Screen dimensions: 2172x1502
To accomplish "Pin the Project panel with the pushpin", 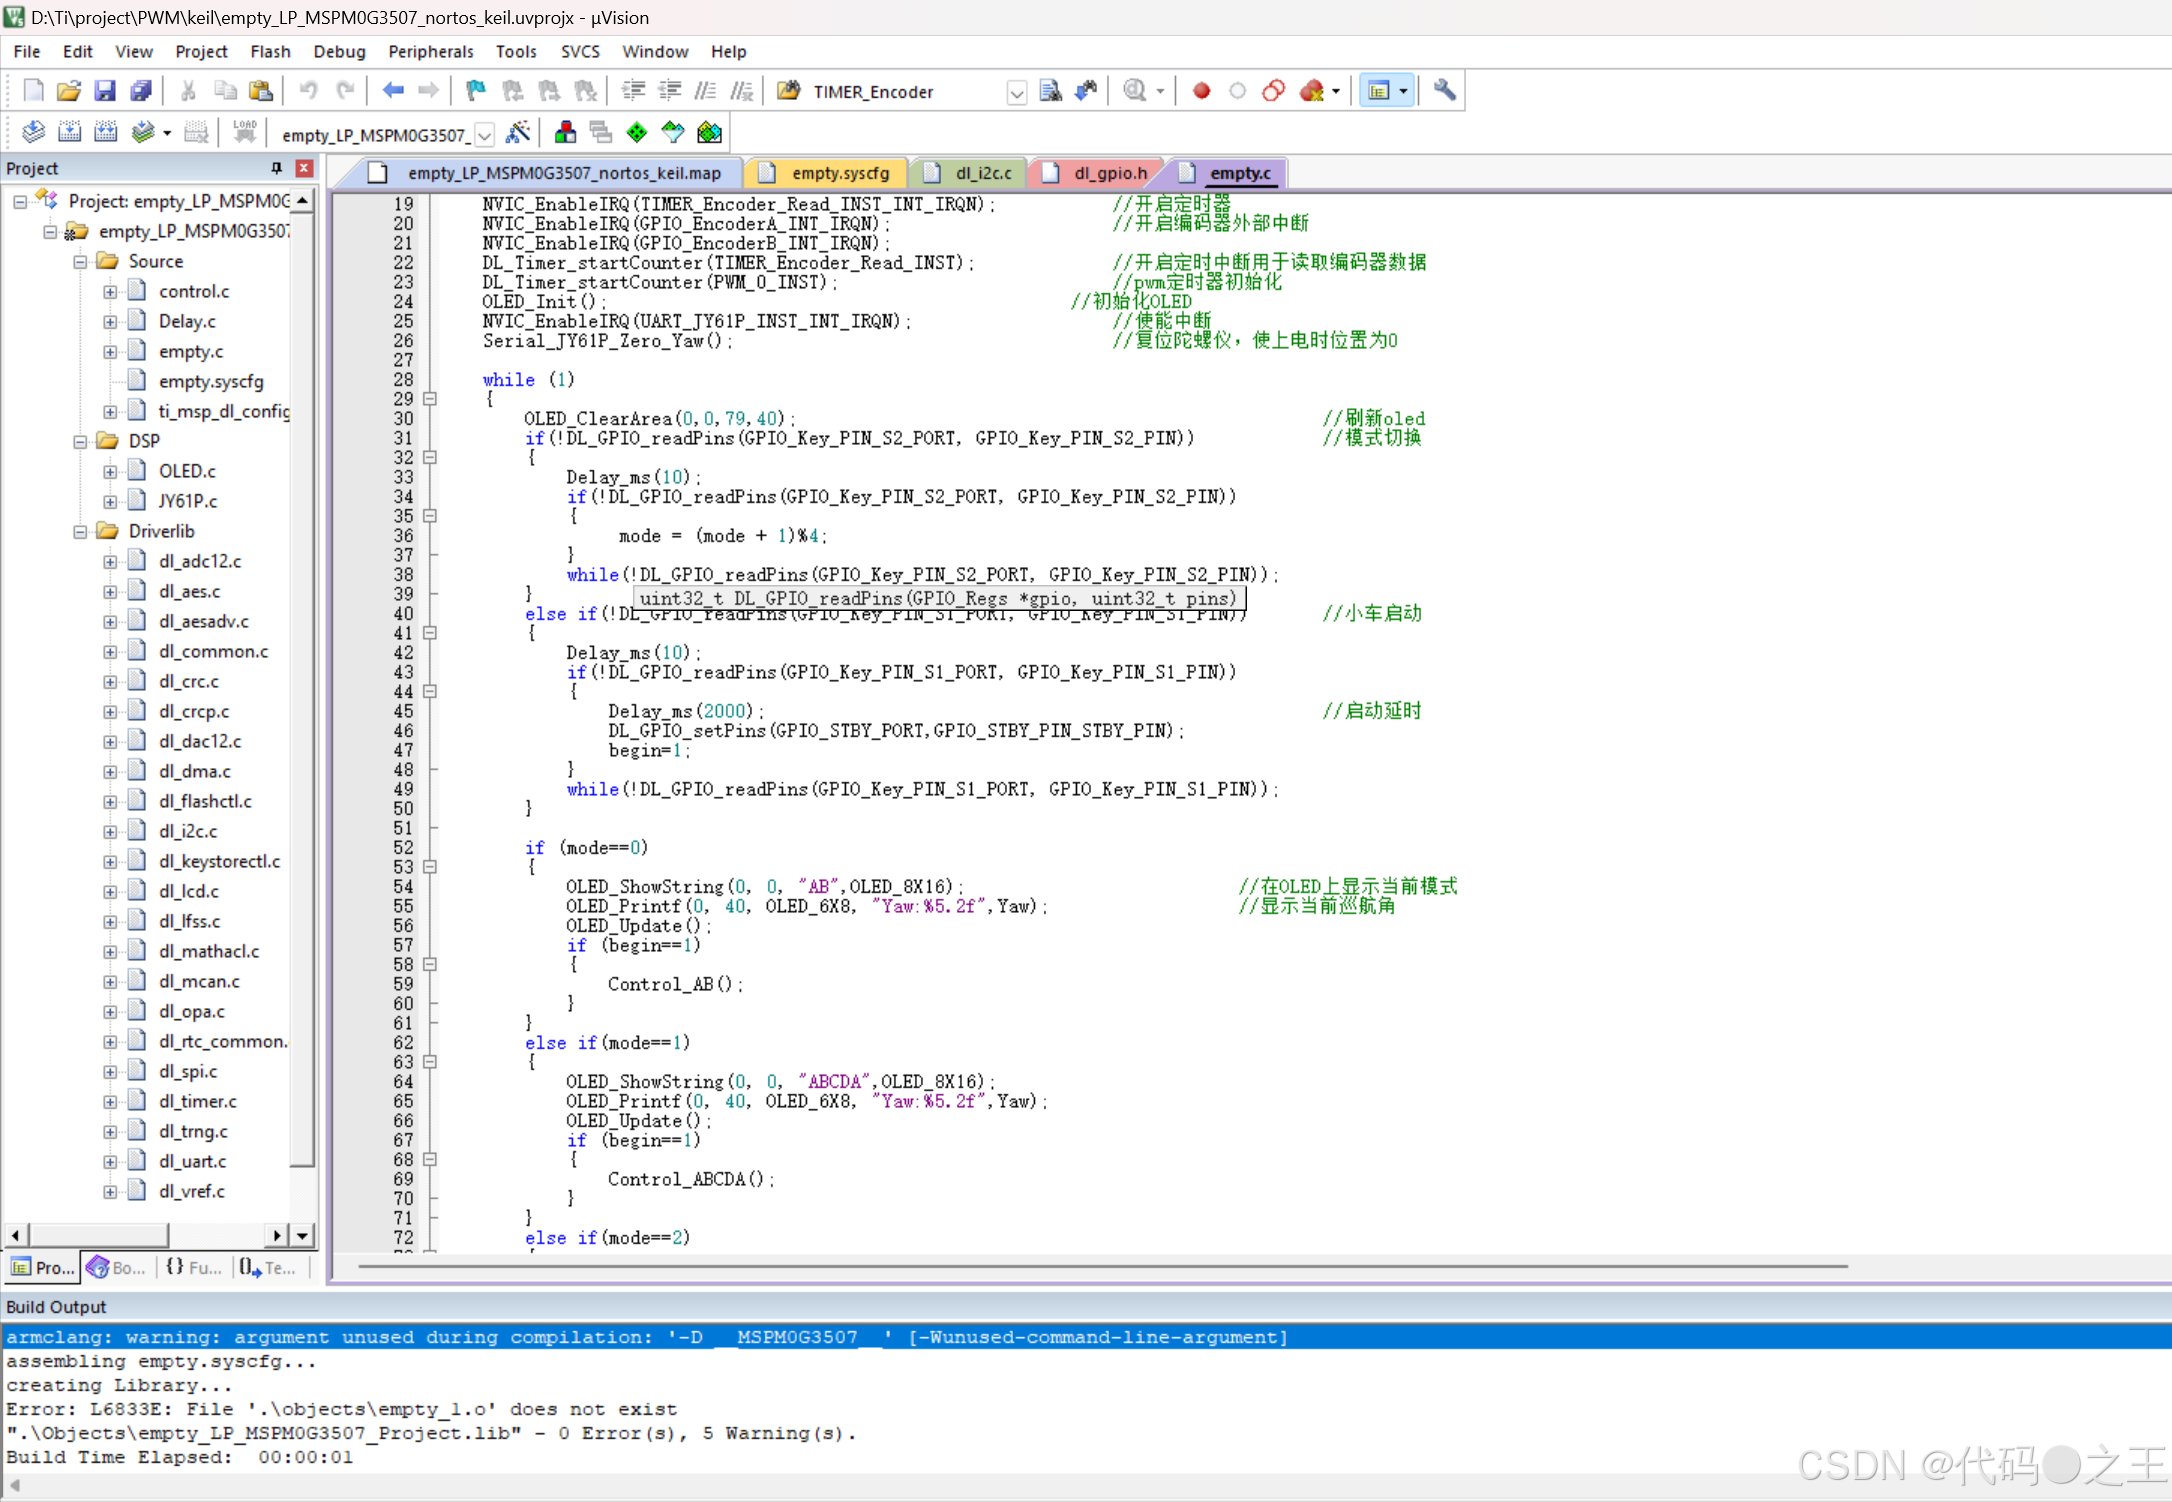I will 277,168.
